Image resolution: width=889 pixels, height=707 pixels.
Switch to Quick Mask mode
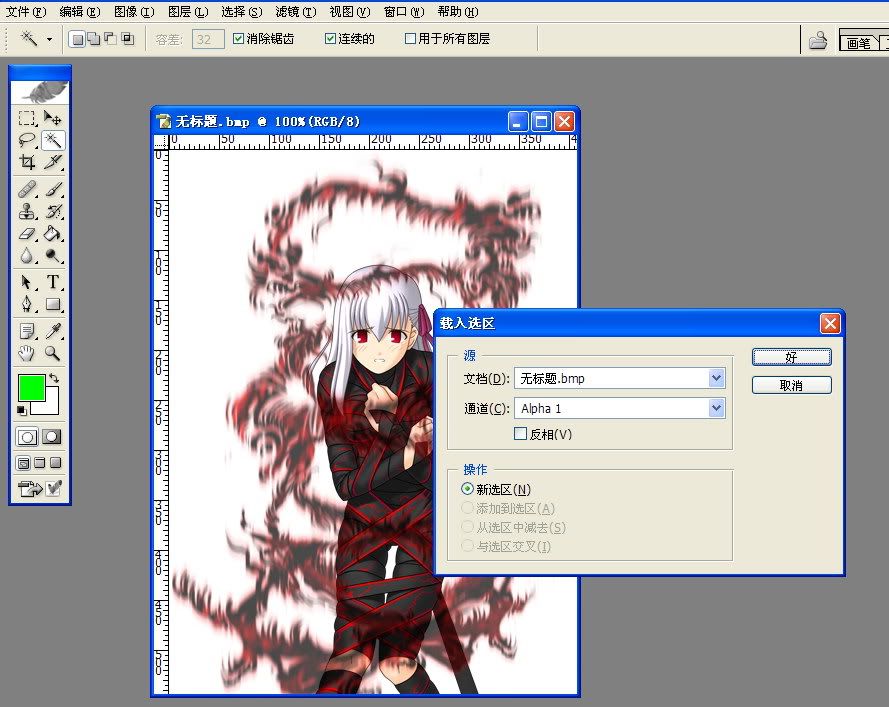coord(52,437)
